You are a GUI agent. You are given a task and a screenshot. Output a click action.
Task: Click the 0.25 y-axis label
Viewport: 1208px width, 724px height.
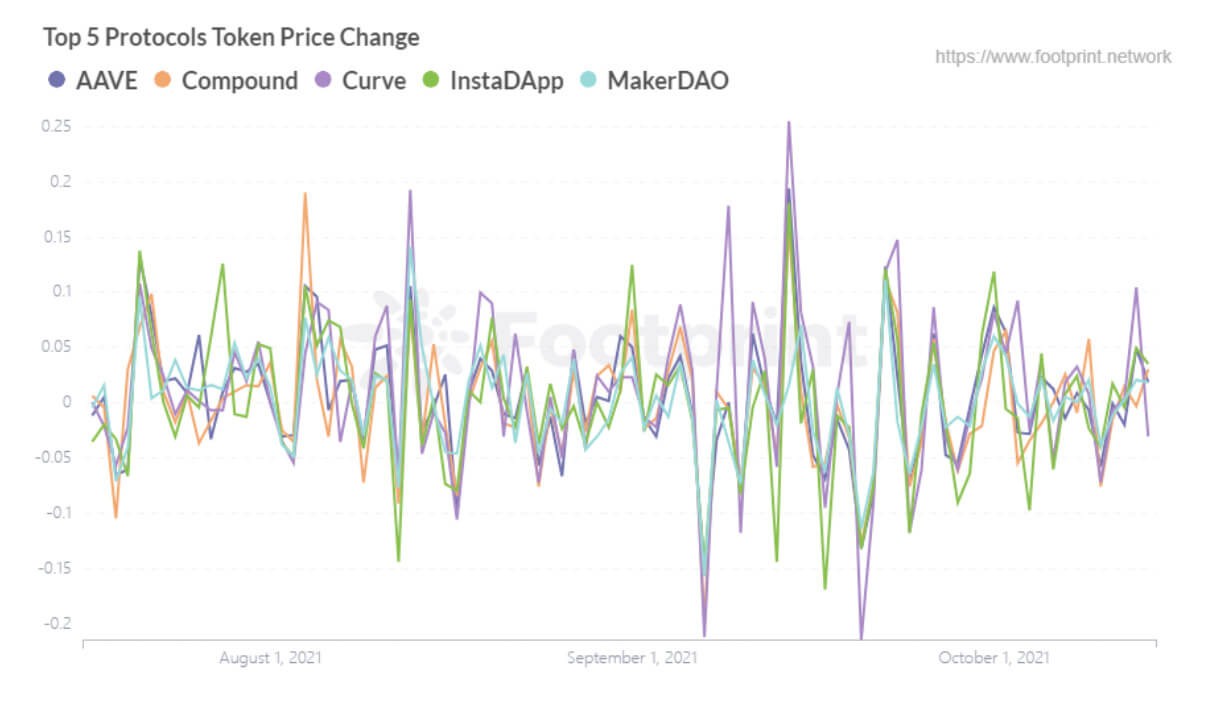tap(56, 127)
